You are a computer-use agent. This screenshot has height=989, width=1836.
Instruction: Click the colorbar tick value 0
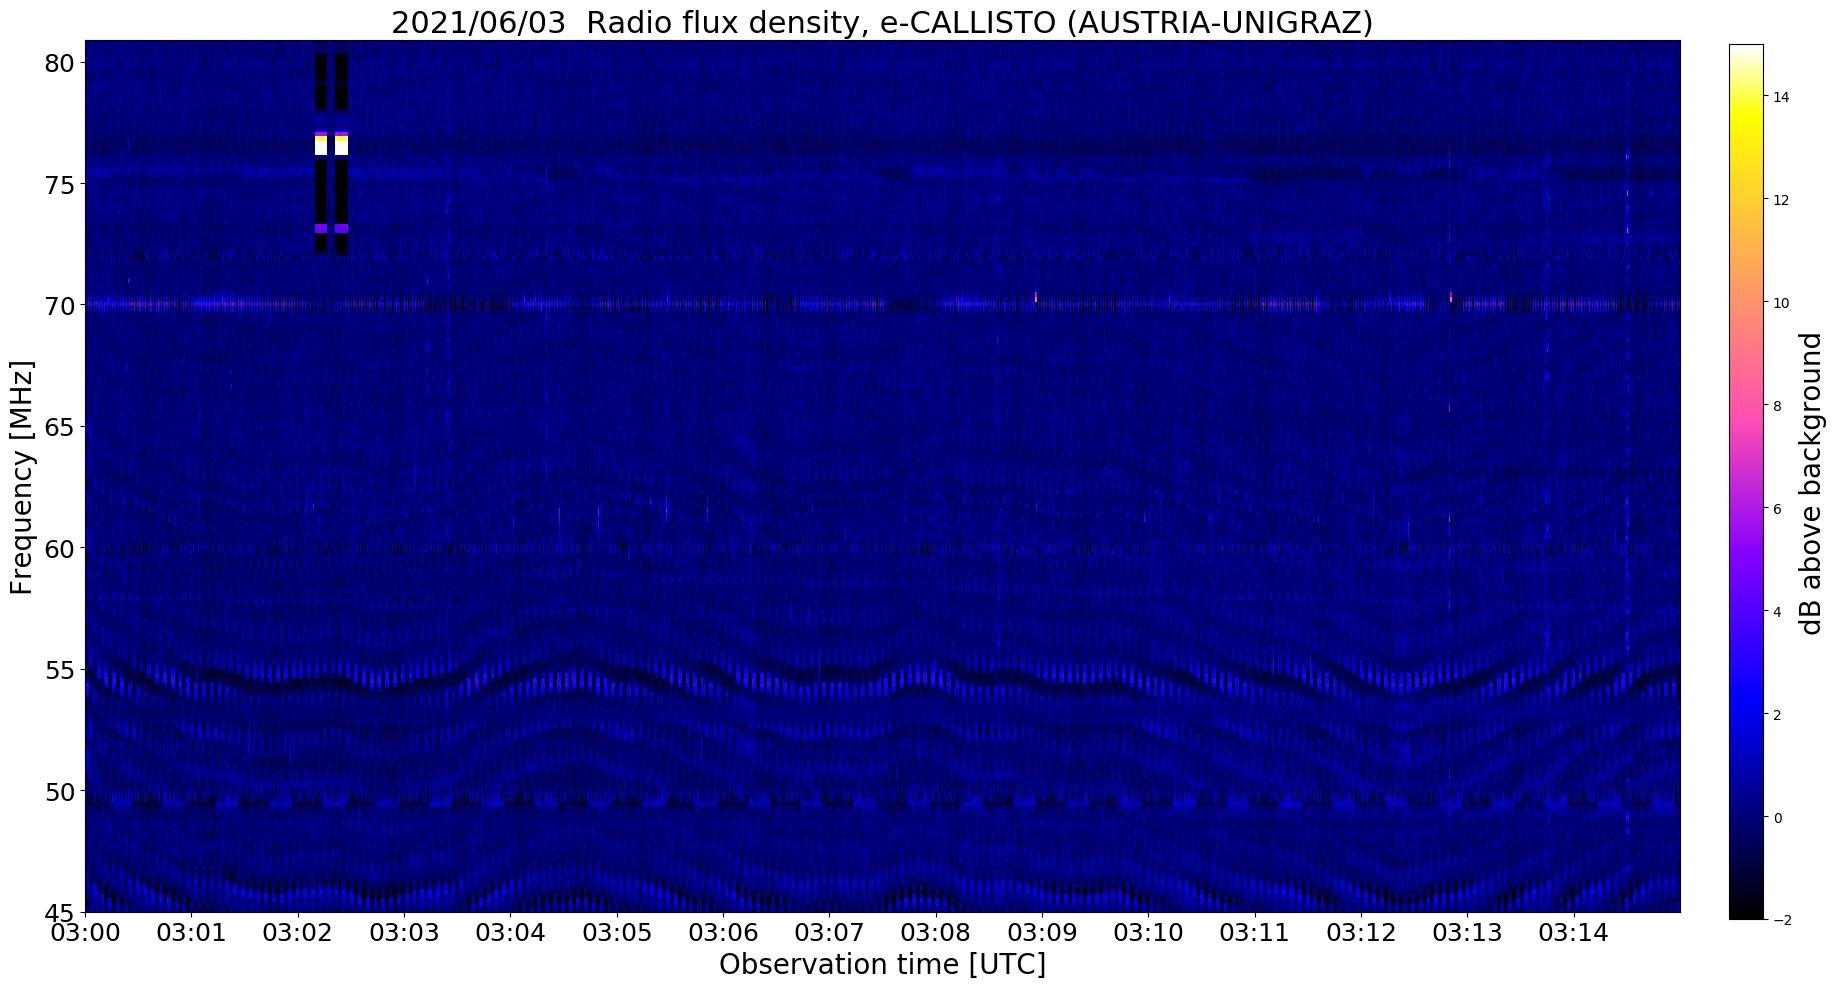coord(1777,818)
